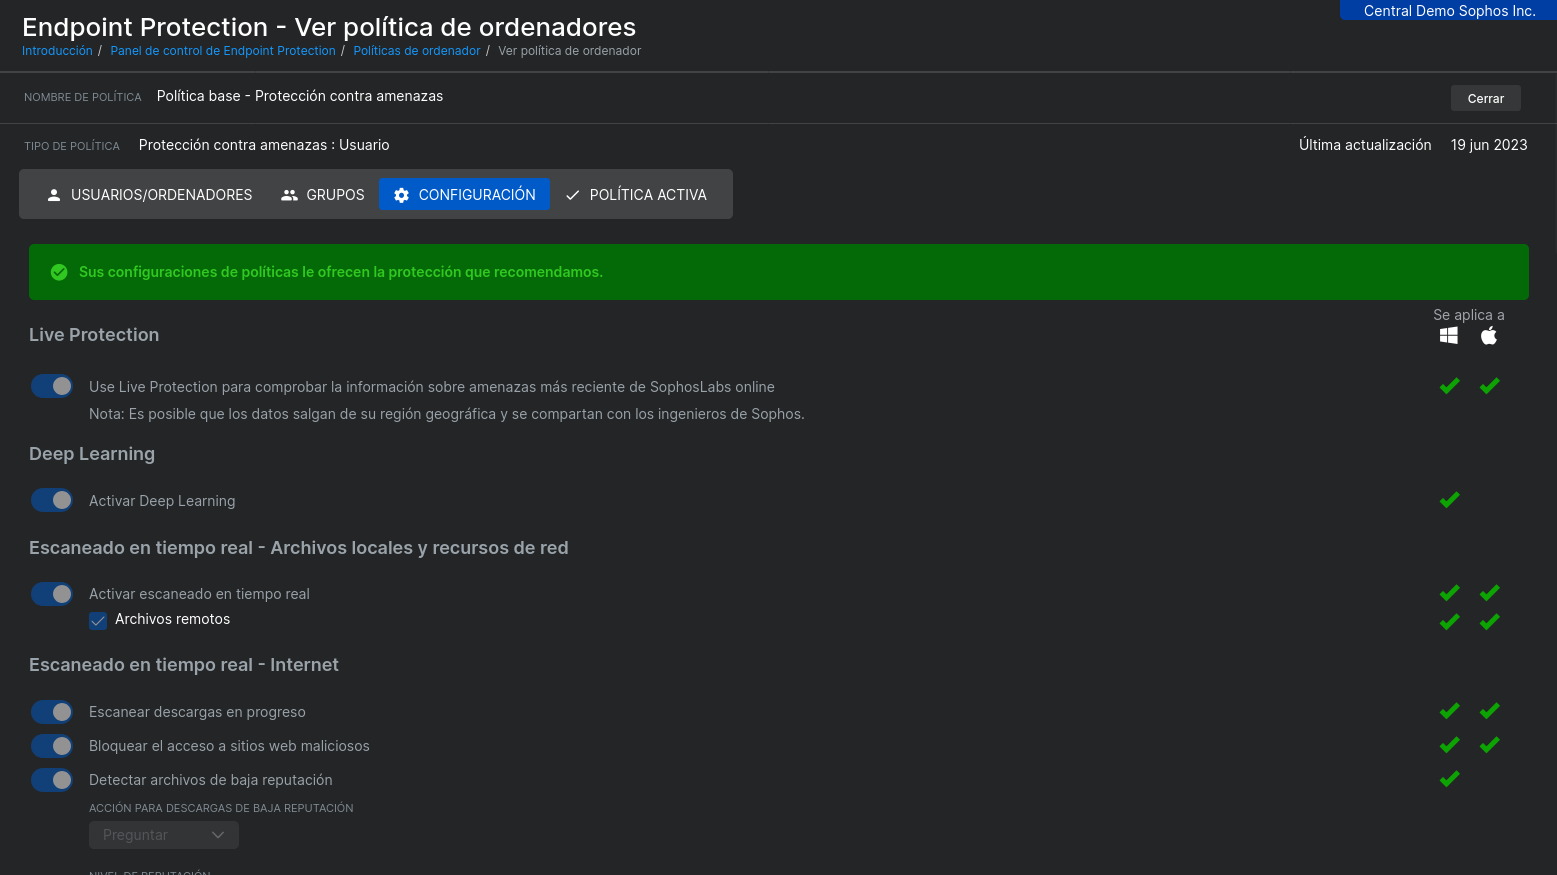Turn off Activar Deep Learning switch
1557x875 pixels.
[52, 500]
